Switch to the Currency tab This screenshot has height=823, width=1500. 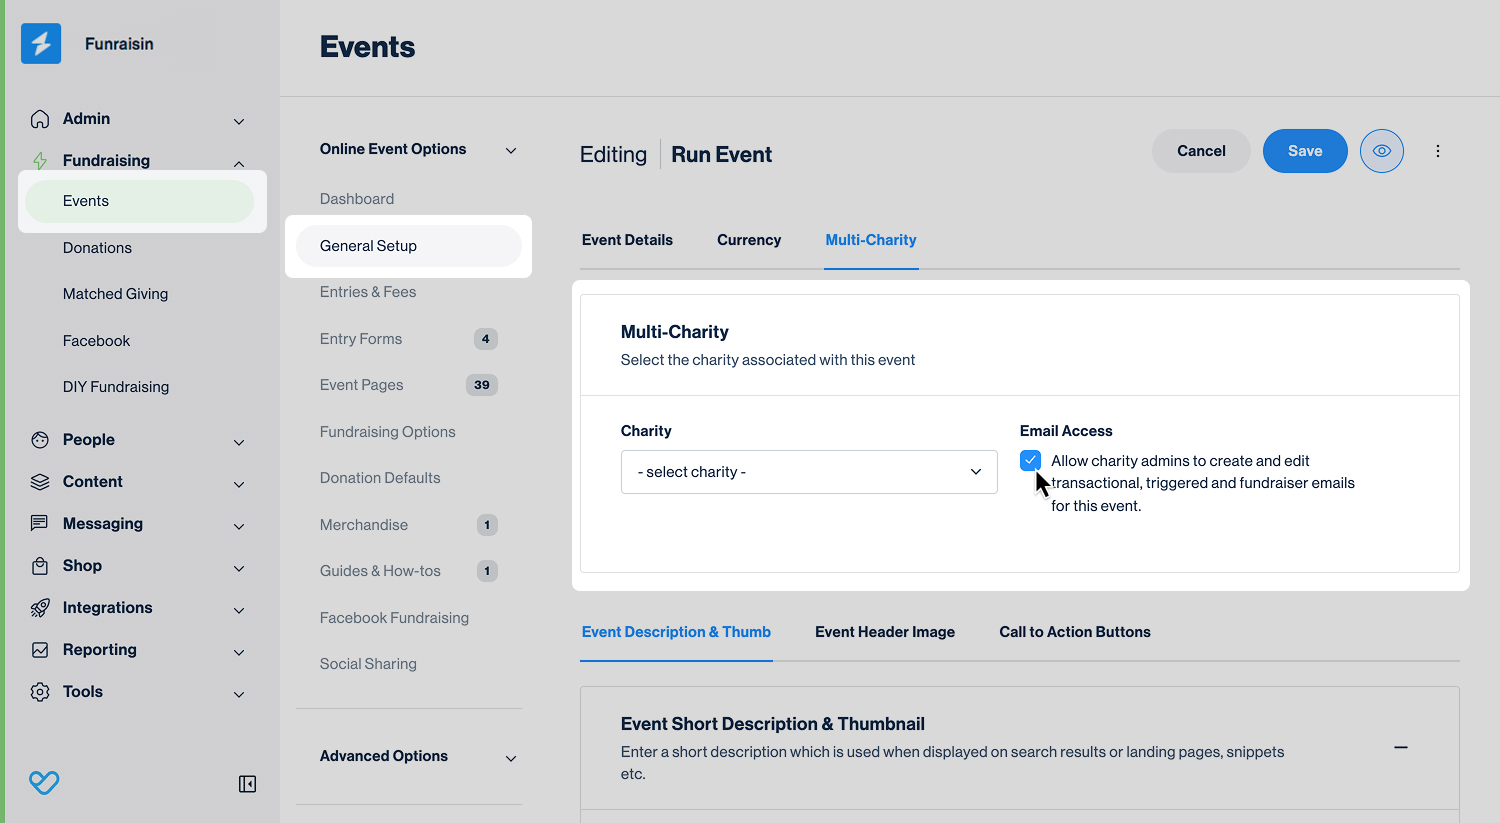point(749,240)
